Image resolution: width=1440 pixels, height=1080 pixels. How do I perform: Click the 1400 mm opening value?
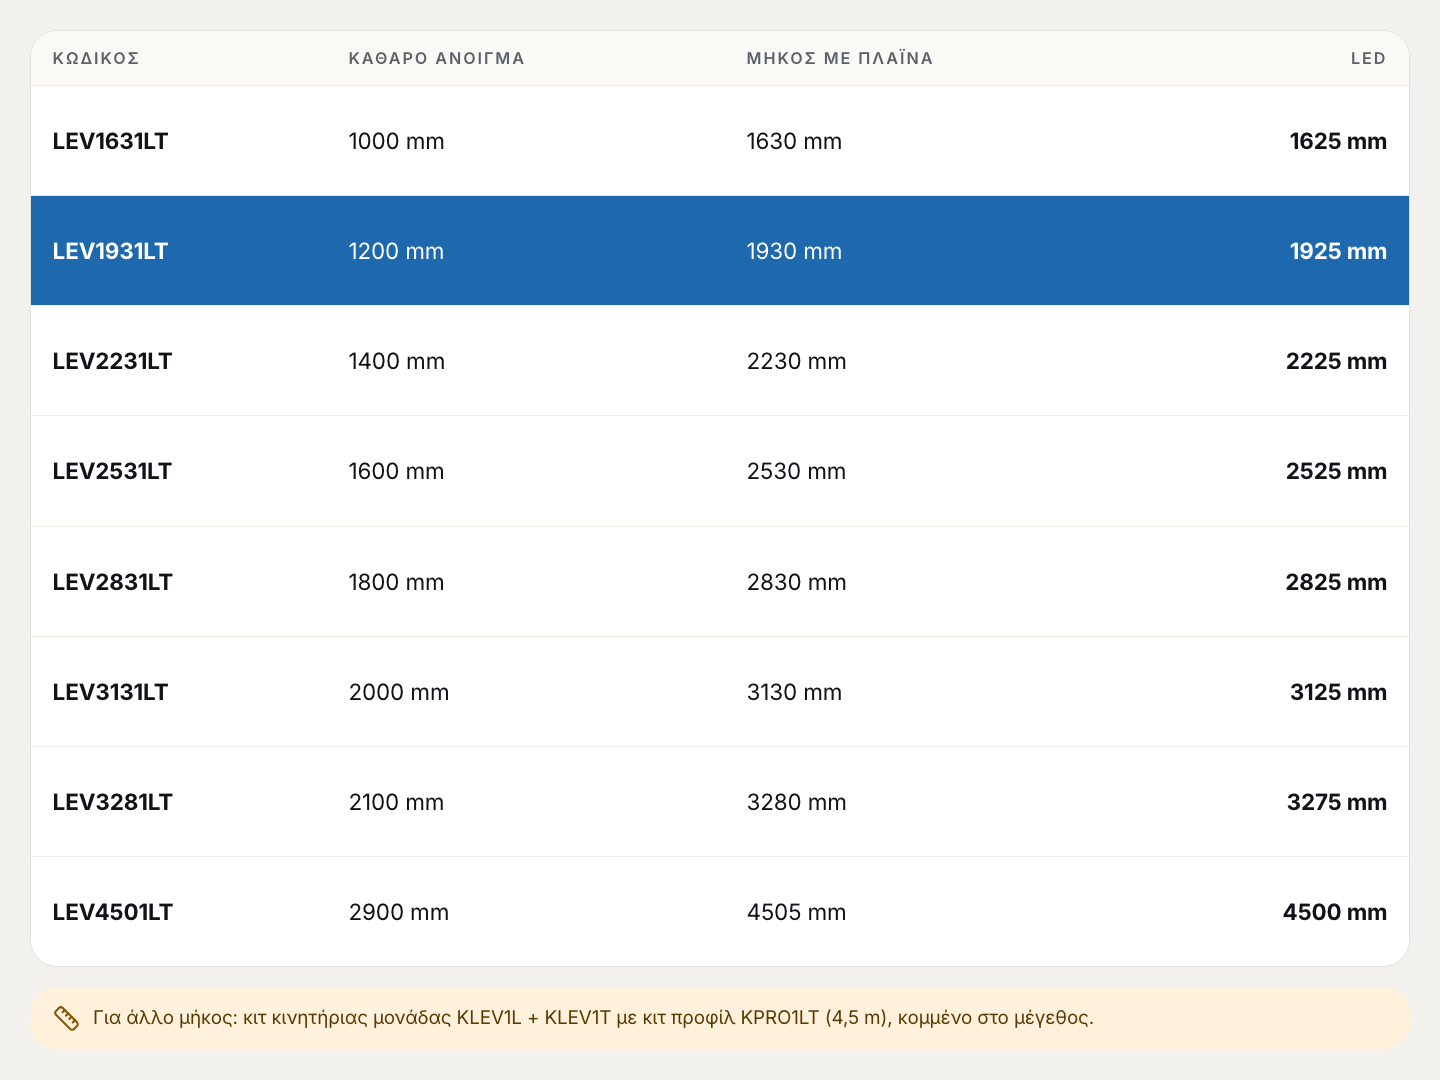click(x=397, y=361)
